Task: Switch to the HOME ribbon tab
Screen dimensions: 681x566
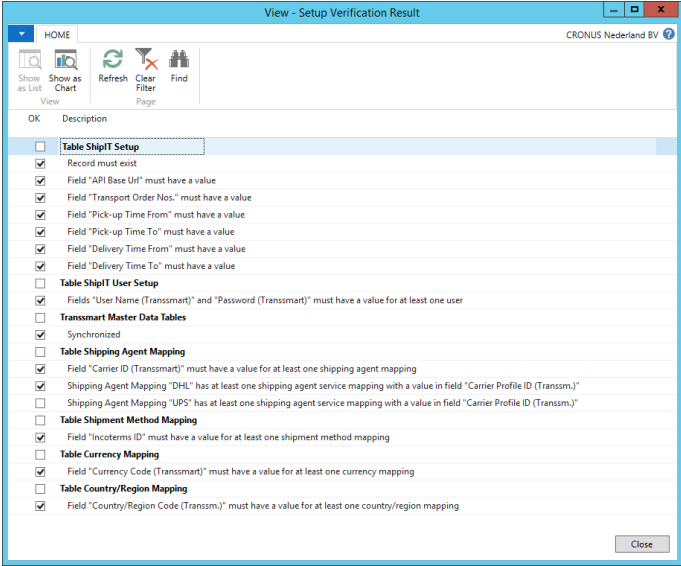Action: point(58,34)
